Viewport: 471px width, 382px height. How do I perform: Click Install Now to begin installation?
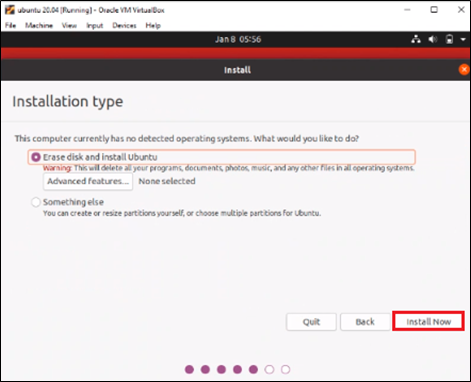tap(428, 321)
